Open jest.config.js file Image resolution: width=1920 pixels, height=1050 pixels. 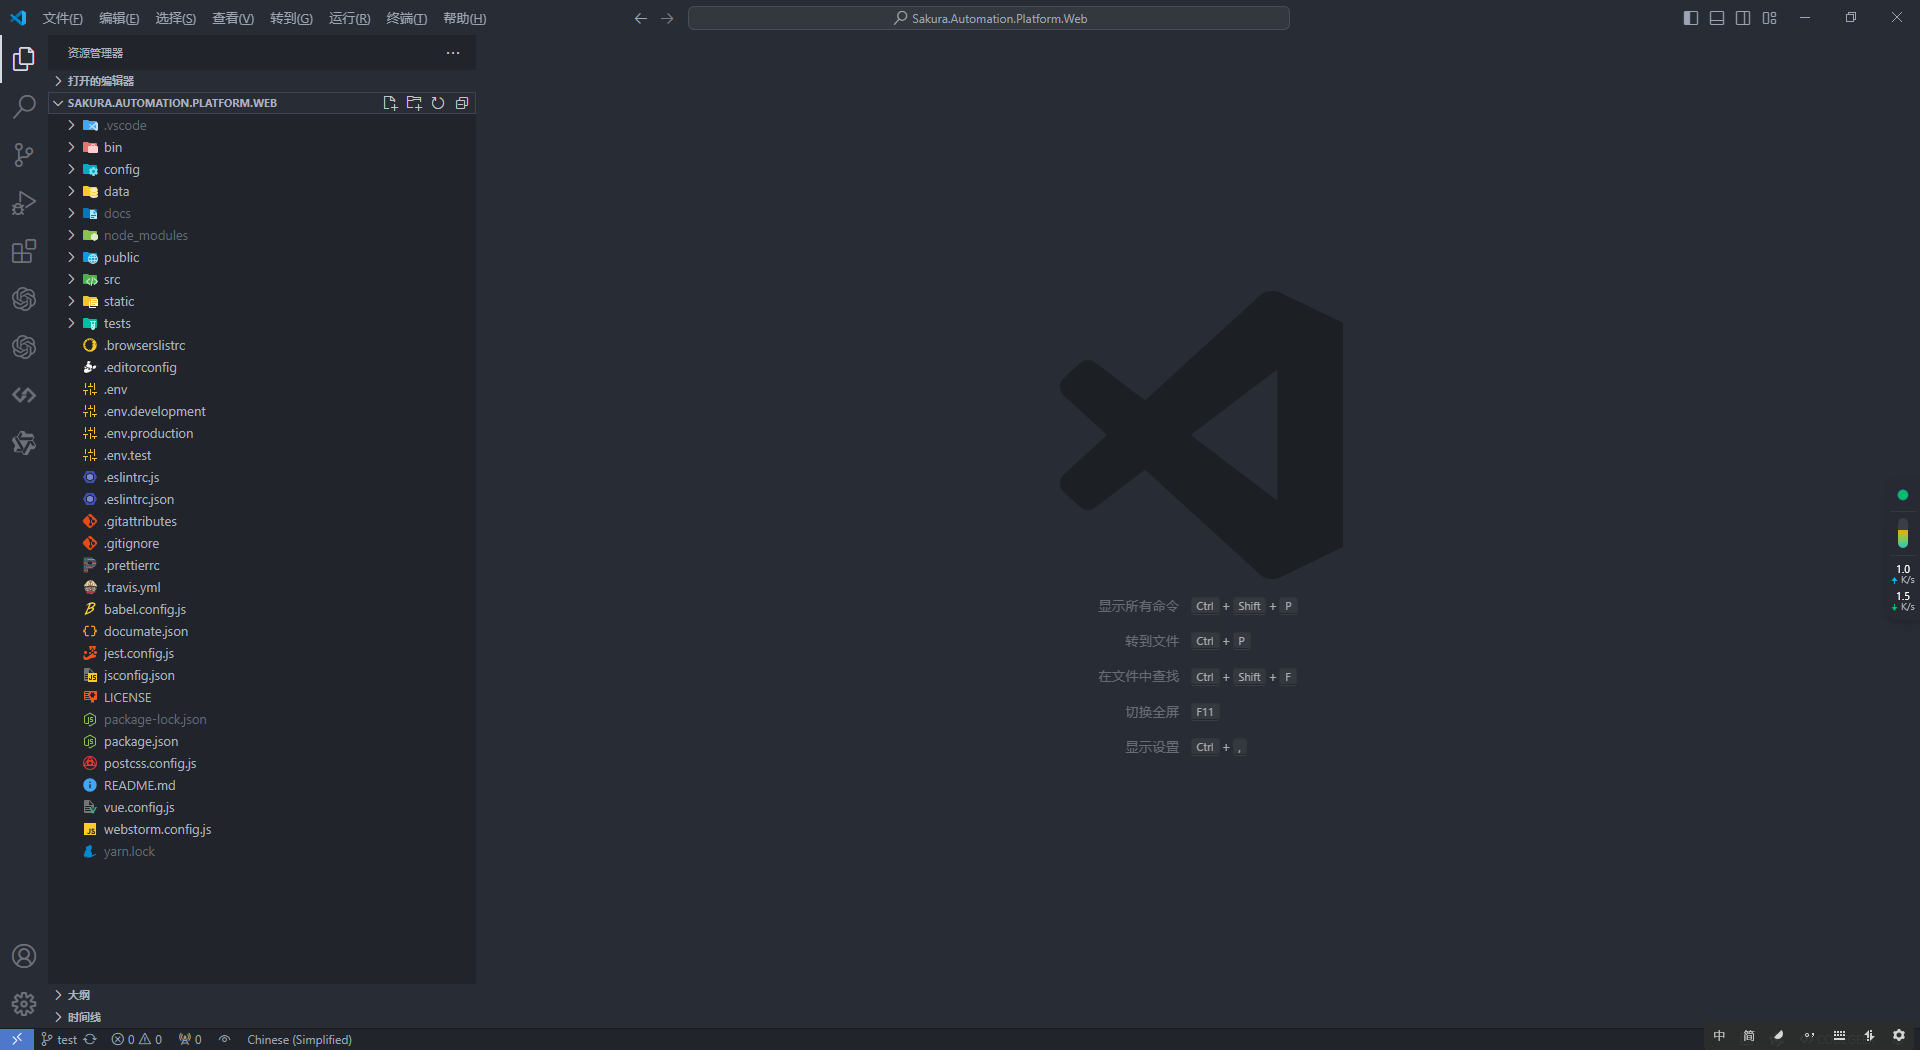262,653
